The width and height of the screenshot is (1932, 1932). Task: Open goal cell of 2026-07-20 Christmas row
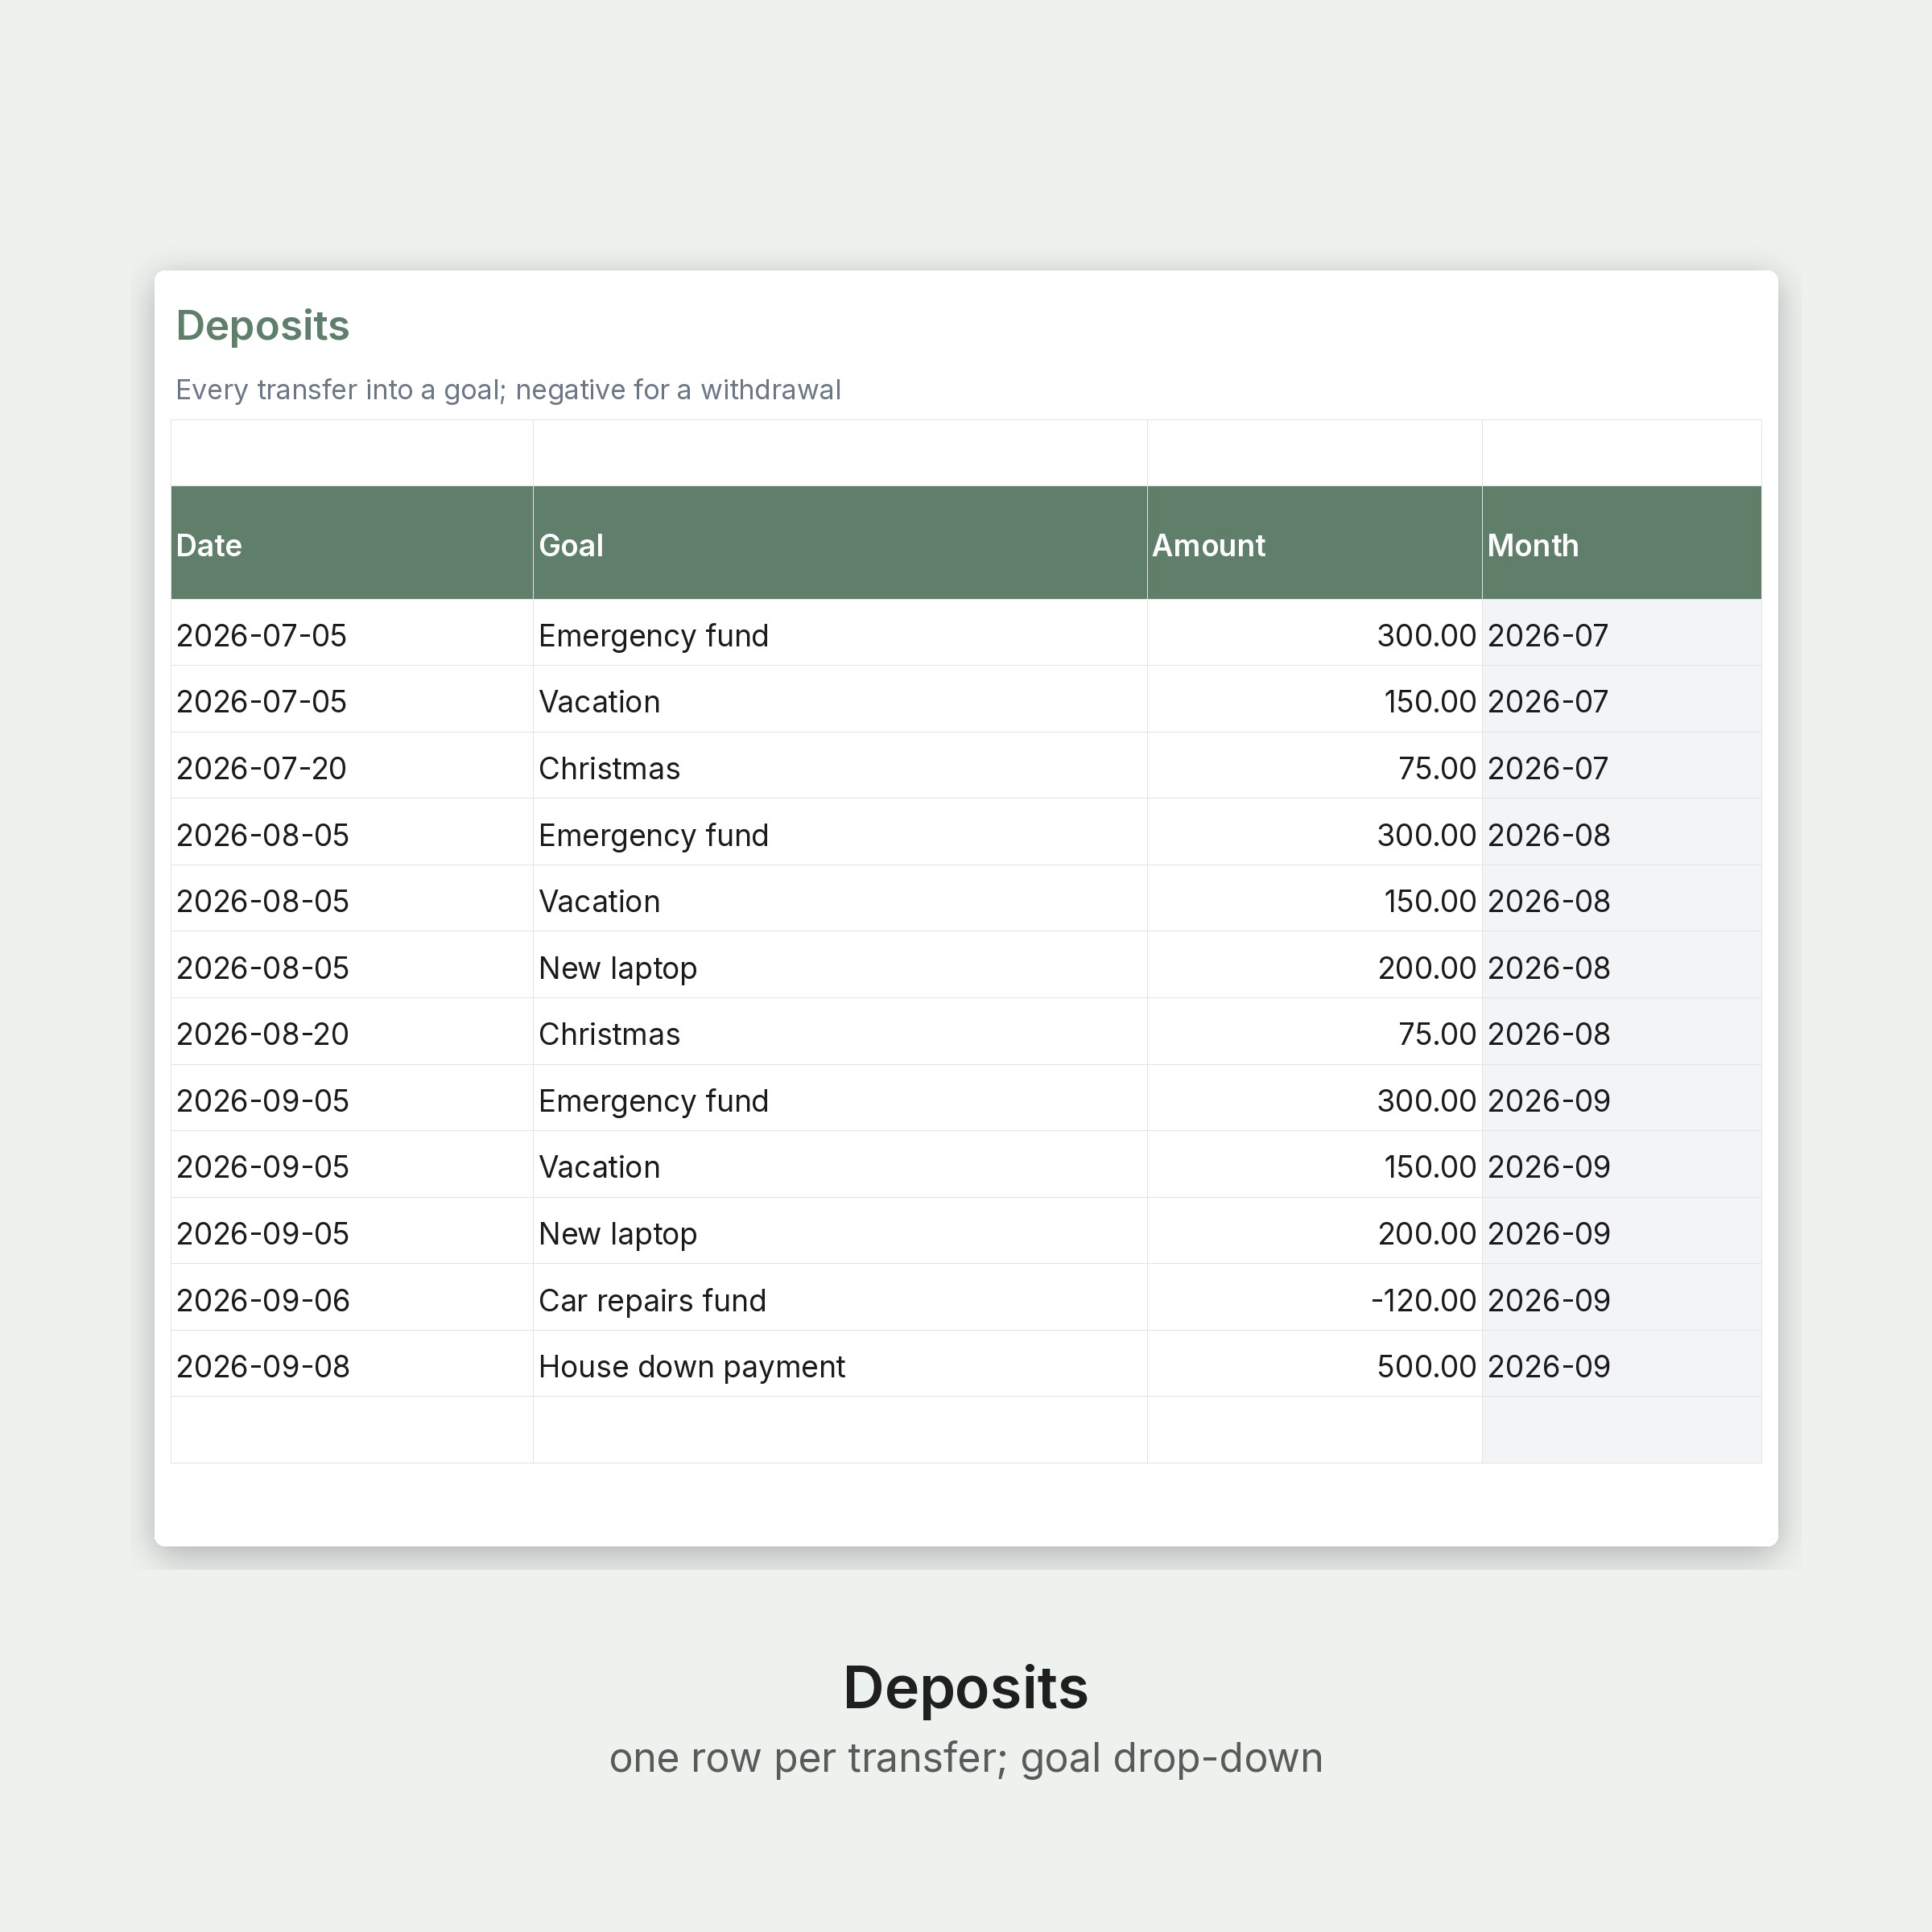(x=840, y=766)
